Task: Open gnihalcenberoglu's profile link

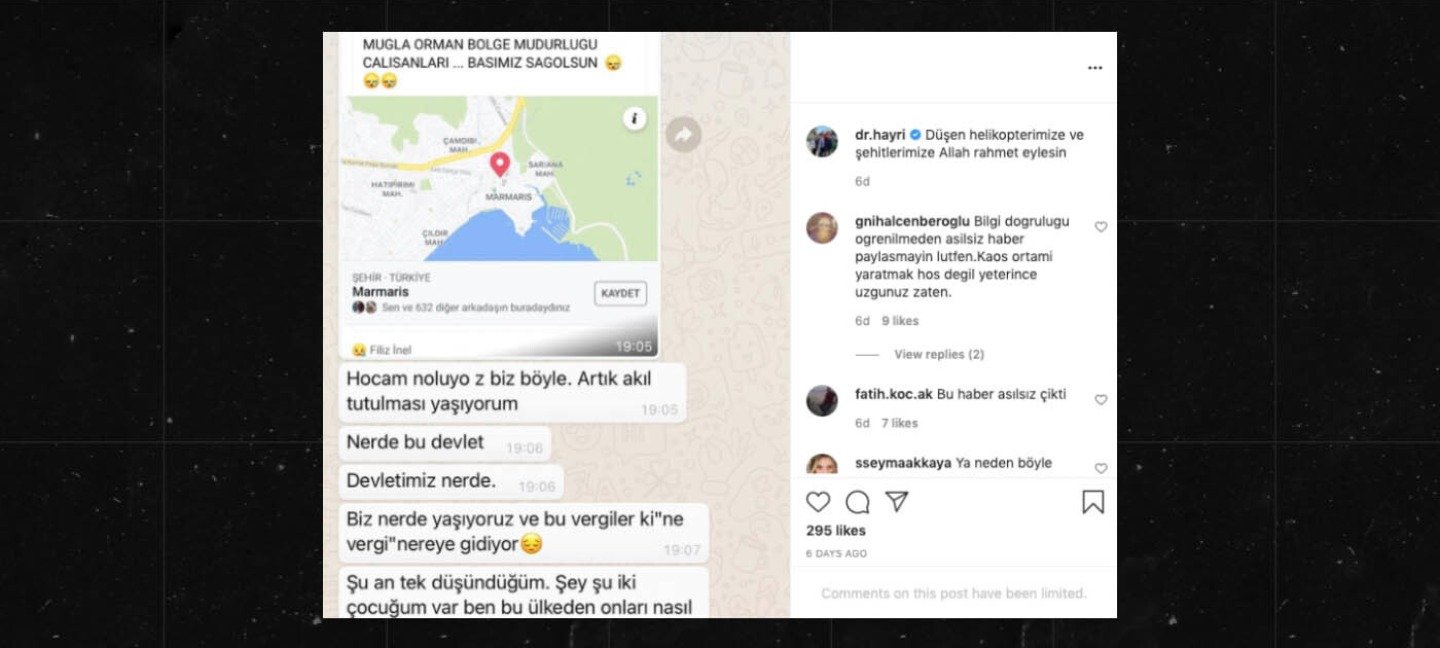Action: (912, 221)
